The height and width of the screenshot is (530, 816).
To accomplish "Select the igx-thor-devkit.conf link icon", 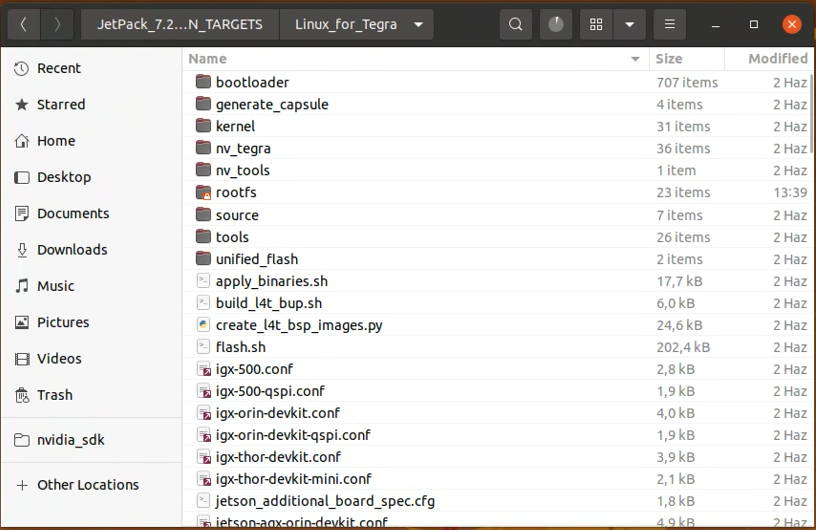I will pyautogui.click(x=203, y=457).
